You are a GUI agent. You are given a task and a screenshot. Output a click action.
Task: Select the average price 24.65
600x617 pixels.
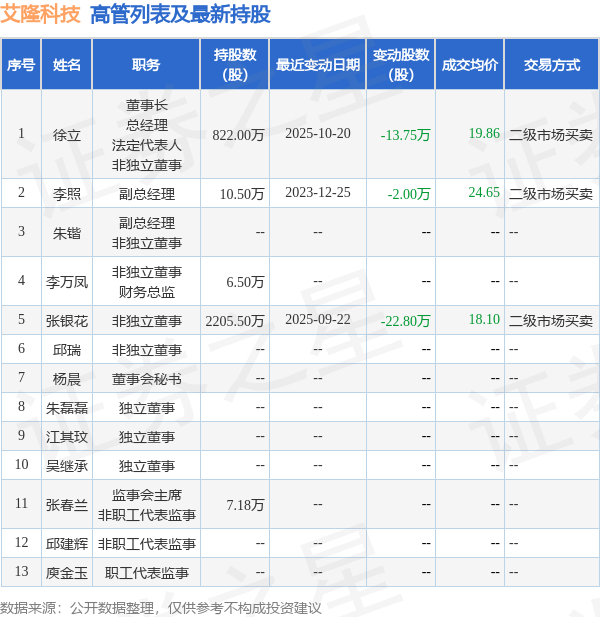484,192
